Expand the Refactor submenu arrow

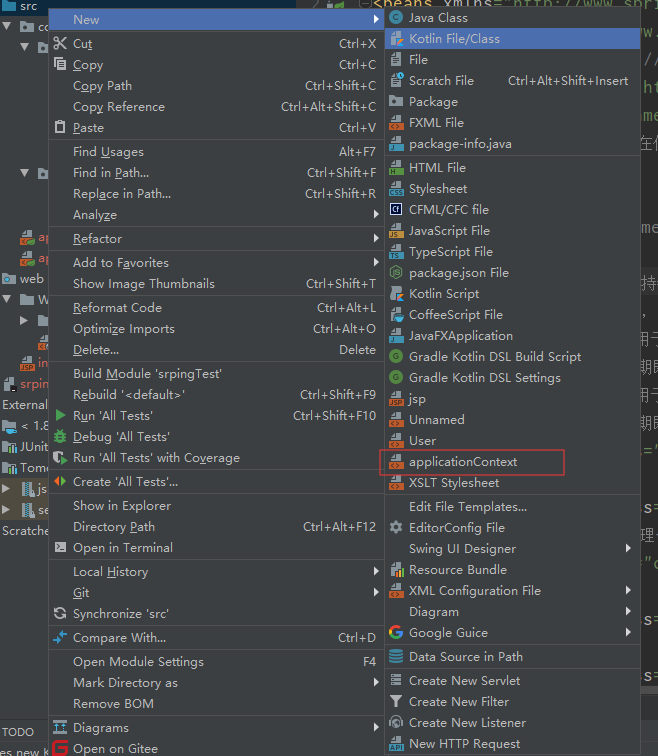(x=376, y=239)
